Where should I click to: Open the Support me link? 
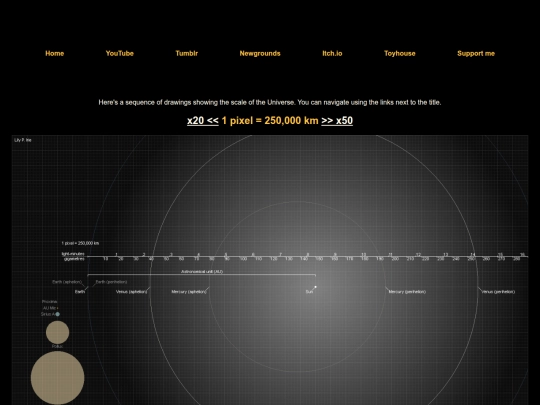coord(476,53)
